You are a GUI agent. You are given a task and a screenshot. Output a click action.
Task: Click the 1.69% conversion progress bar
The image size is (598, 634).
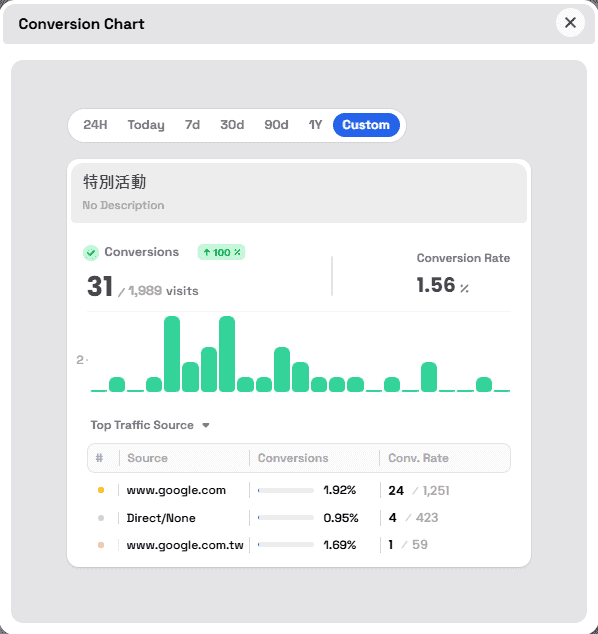coord(286,545)
